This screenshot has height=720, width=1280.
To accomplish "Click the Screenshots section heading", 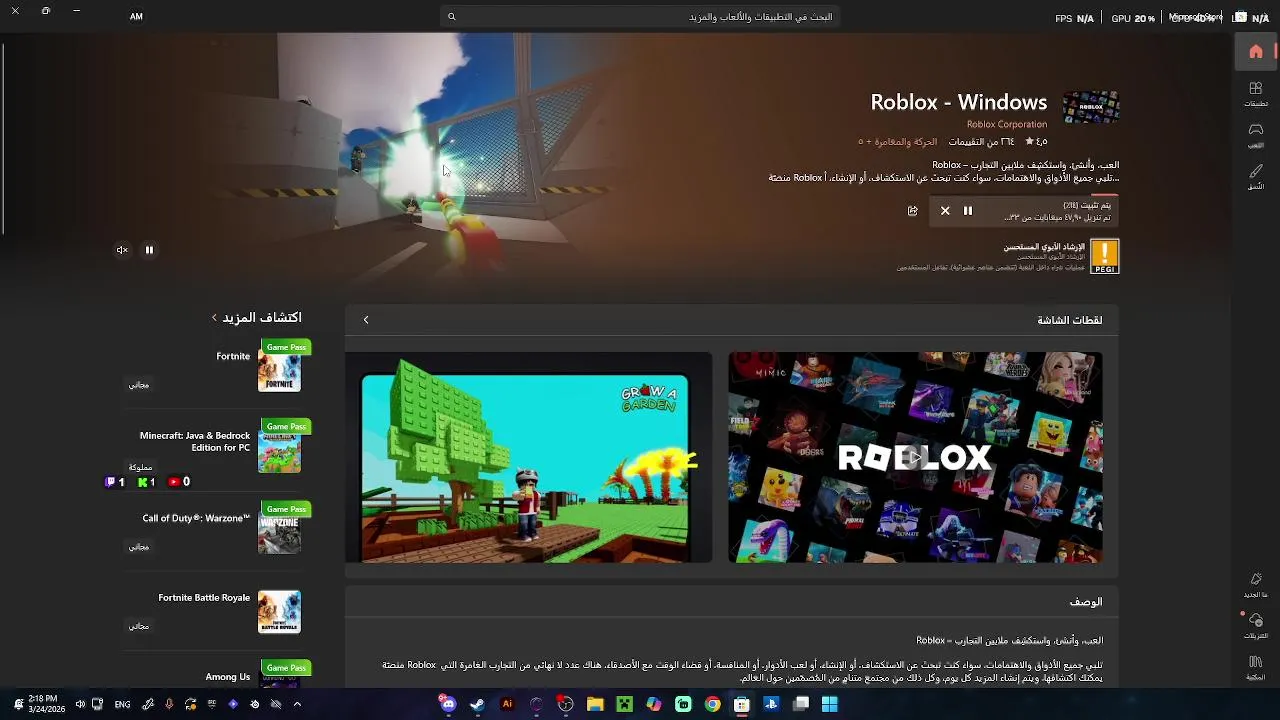I will click(x=1070, y=320).
